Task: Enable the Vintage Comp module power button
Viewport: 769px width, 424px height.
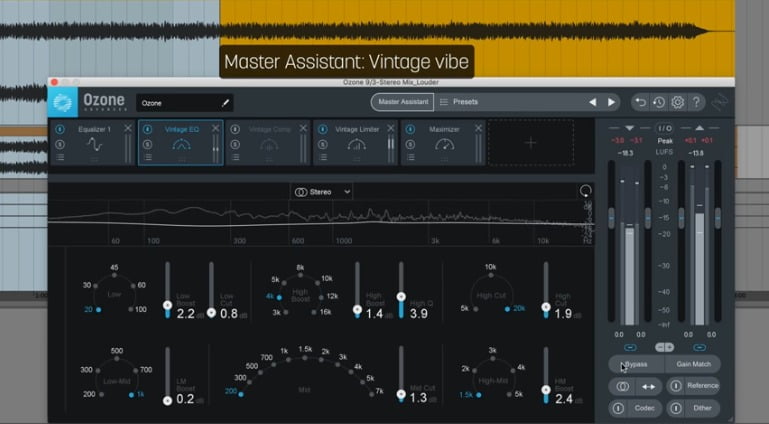Action: (x=235, y=129)
